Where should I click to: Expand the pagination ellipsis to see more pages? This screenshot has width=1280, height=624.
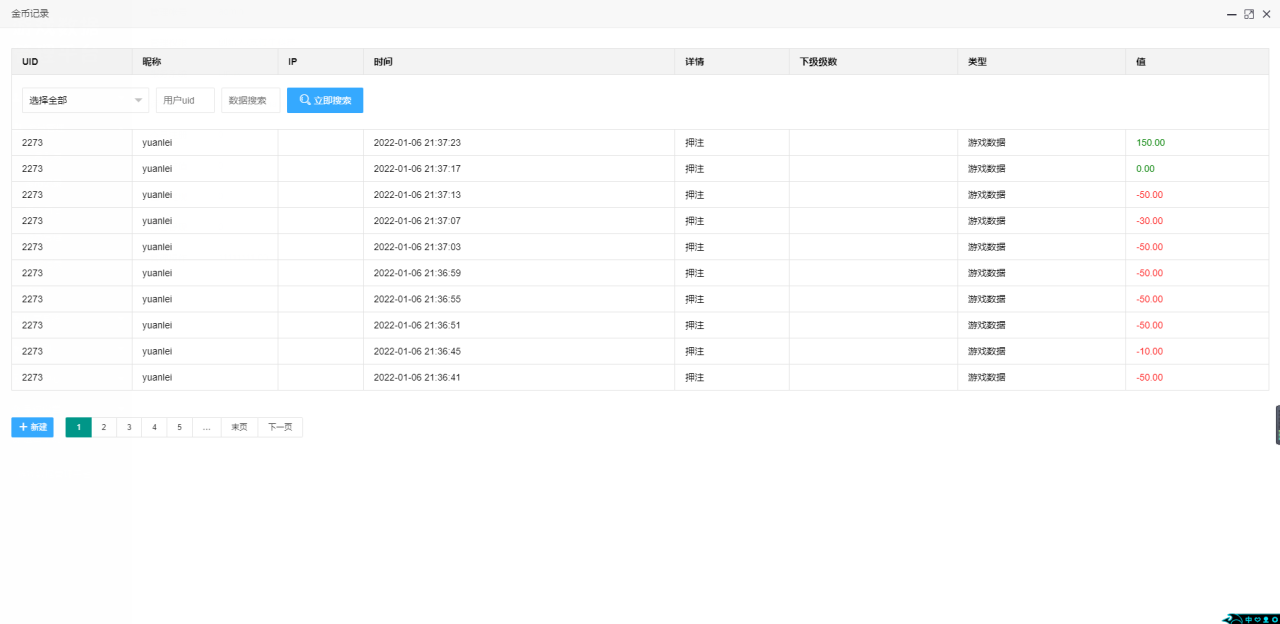(x=206, y=427)
